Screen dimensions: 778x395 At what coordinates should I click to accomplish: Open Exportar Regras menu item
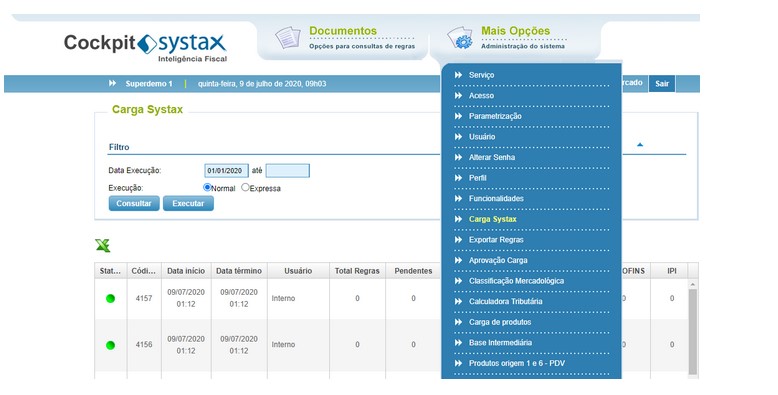click(496, 240)
